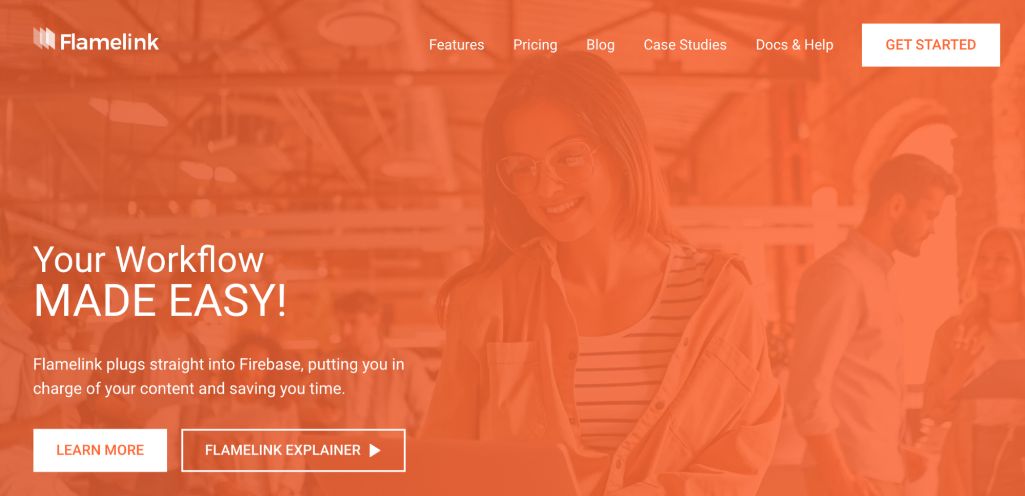Go to the Pricing menu item

[535, 45]
